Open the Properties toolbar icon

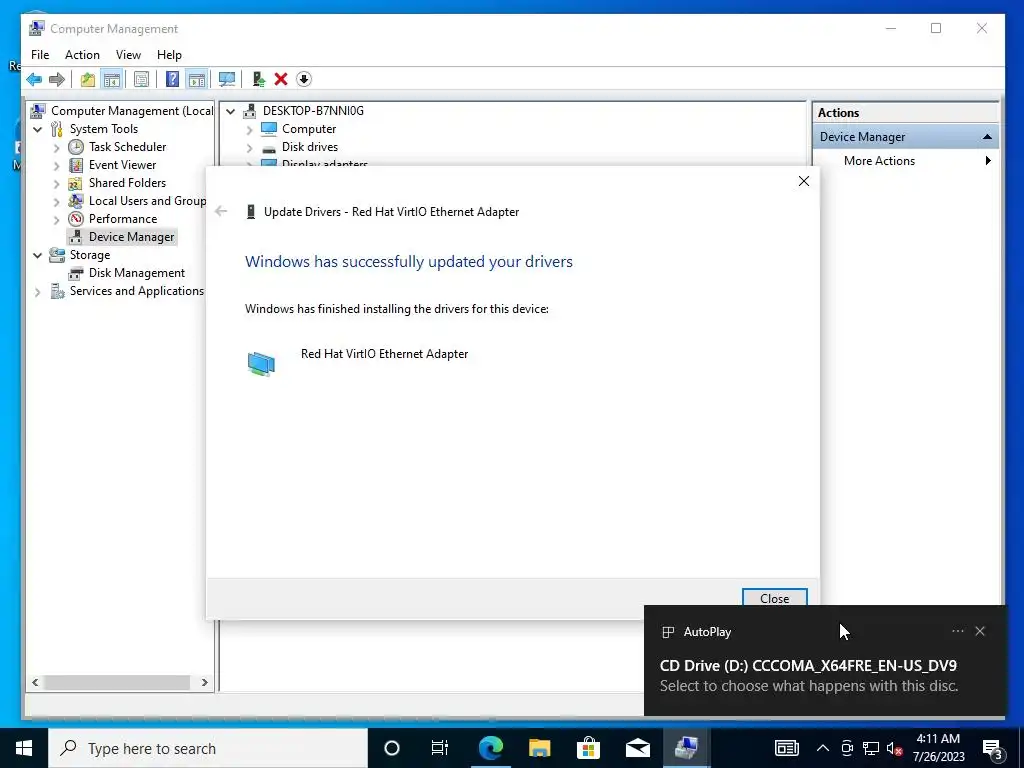coord(141,80)
